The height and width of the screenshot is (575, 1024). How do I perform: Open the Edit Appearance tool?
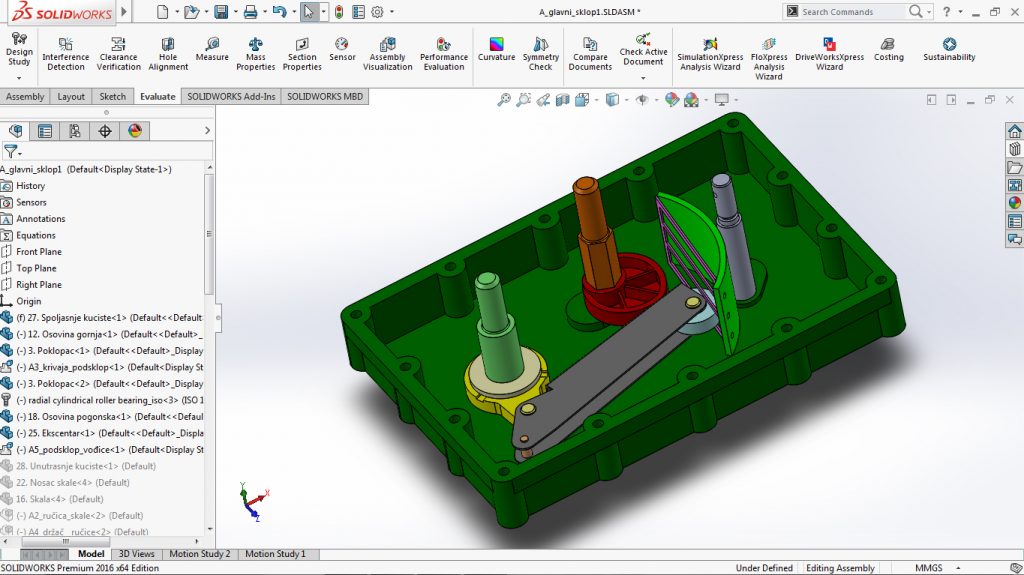pyautogui.click(x=671, y=100)
